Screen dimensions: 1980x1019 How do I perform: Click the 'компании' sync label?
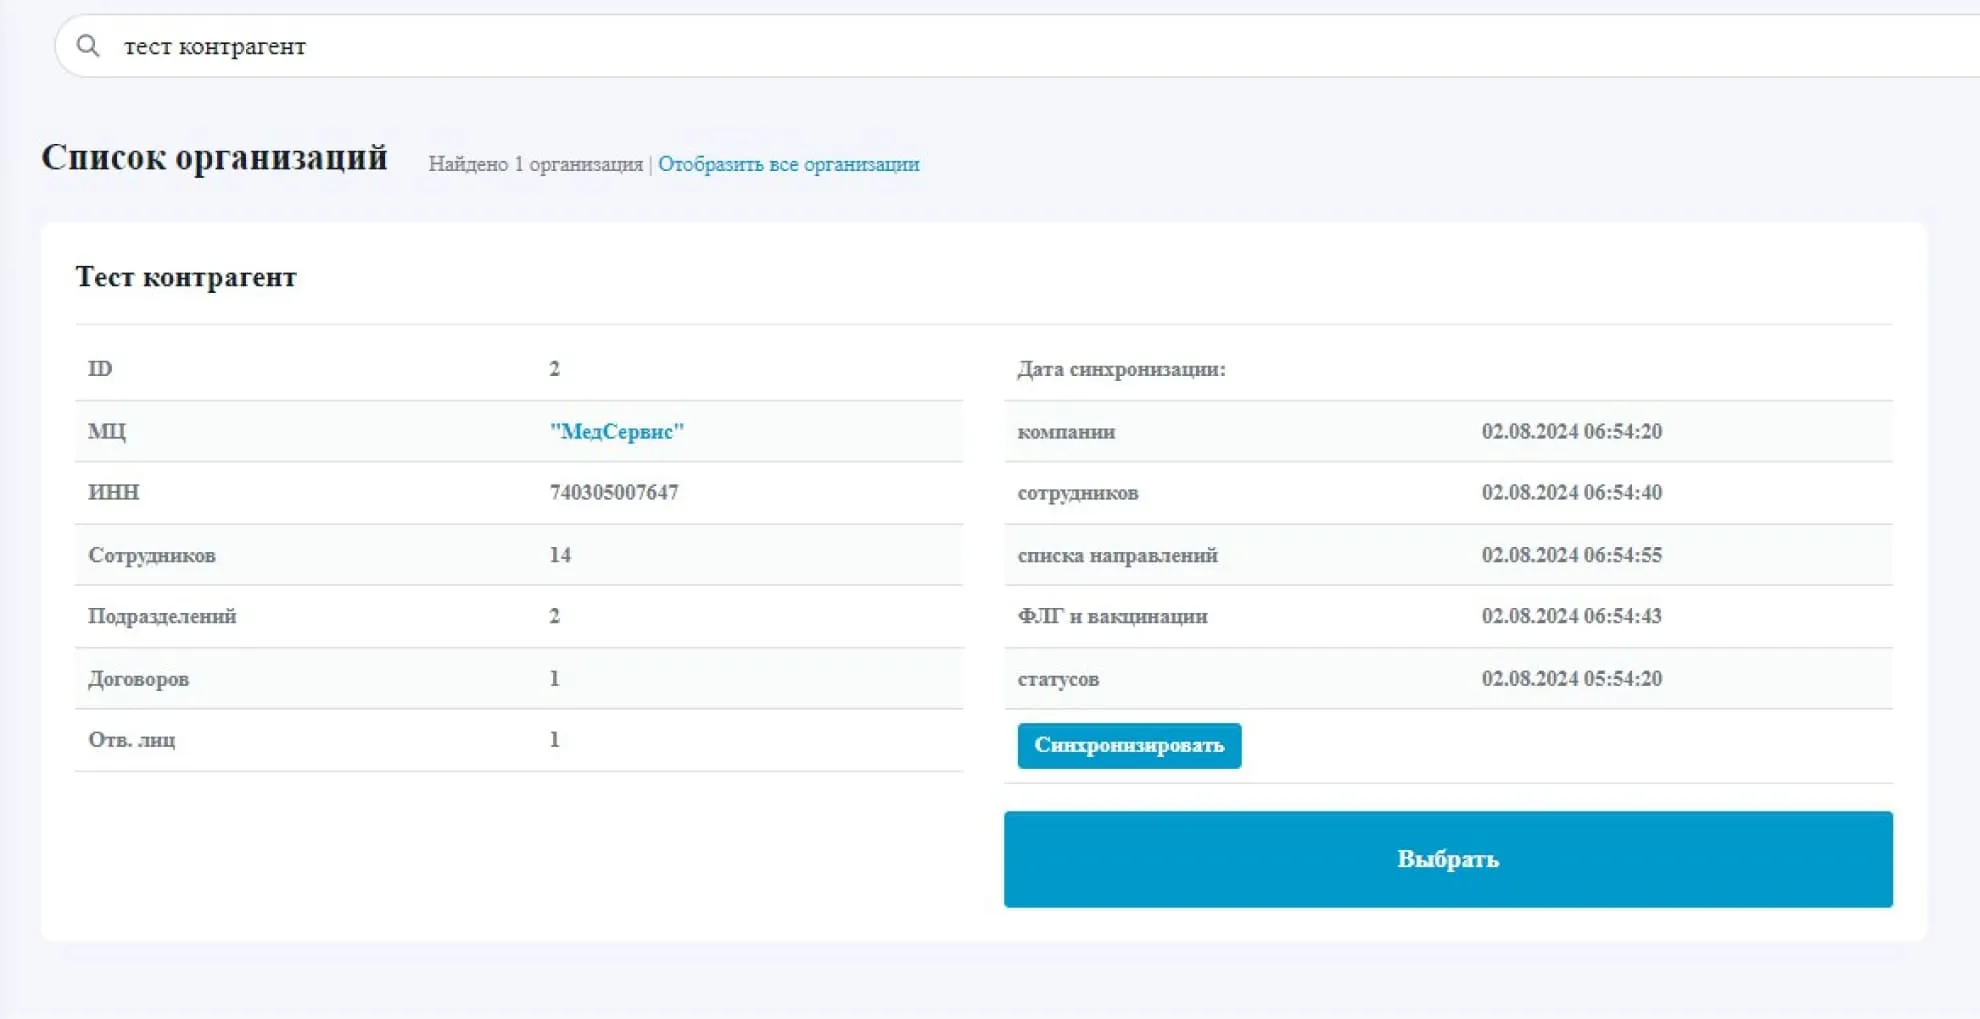click(x=1066, y=432)
